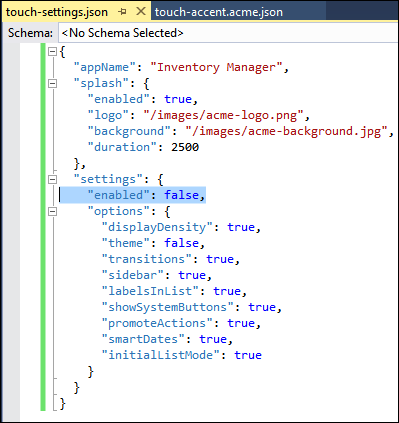Image resolution: width=399 pixels, height=423 pixels.
Task: Click the "initialListMode" key
Action: pos(161,355)
